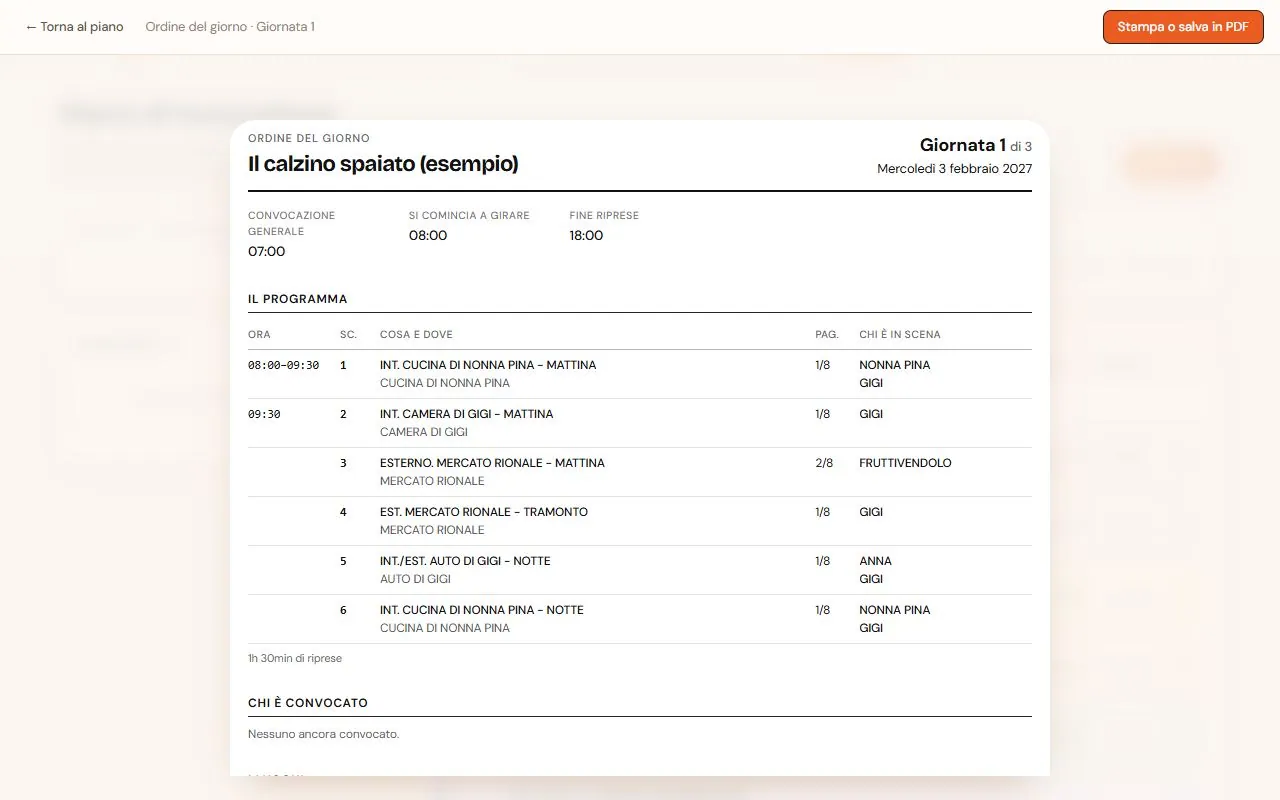Click the wrap time '18:00'
Screen dimensions: 1280x800
[586, 235]
